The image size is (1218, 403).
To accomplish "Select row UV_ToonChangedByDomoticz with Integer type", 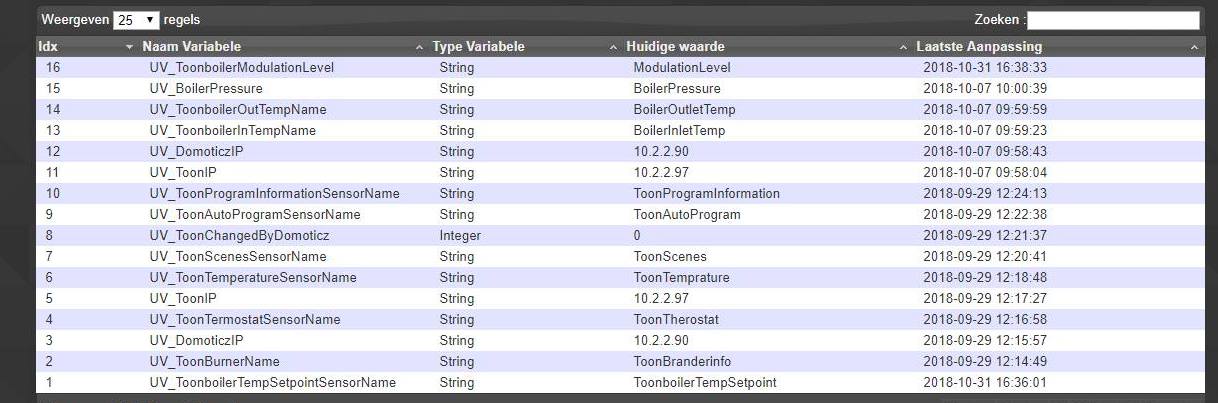I will pos(239,236).
